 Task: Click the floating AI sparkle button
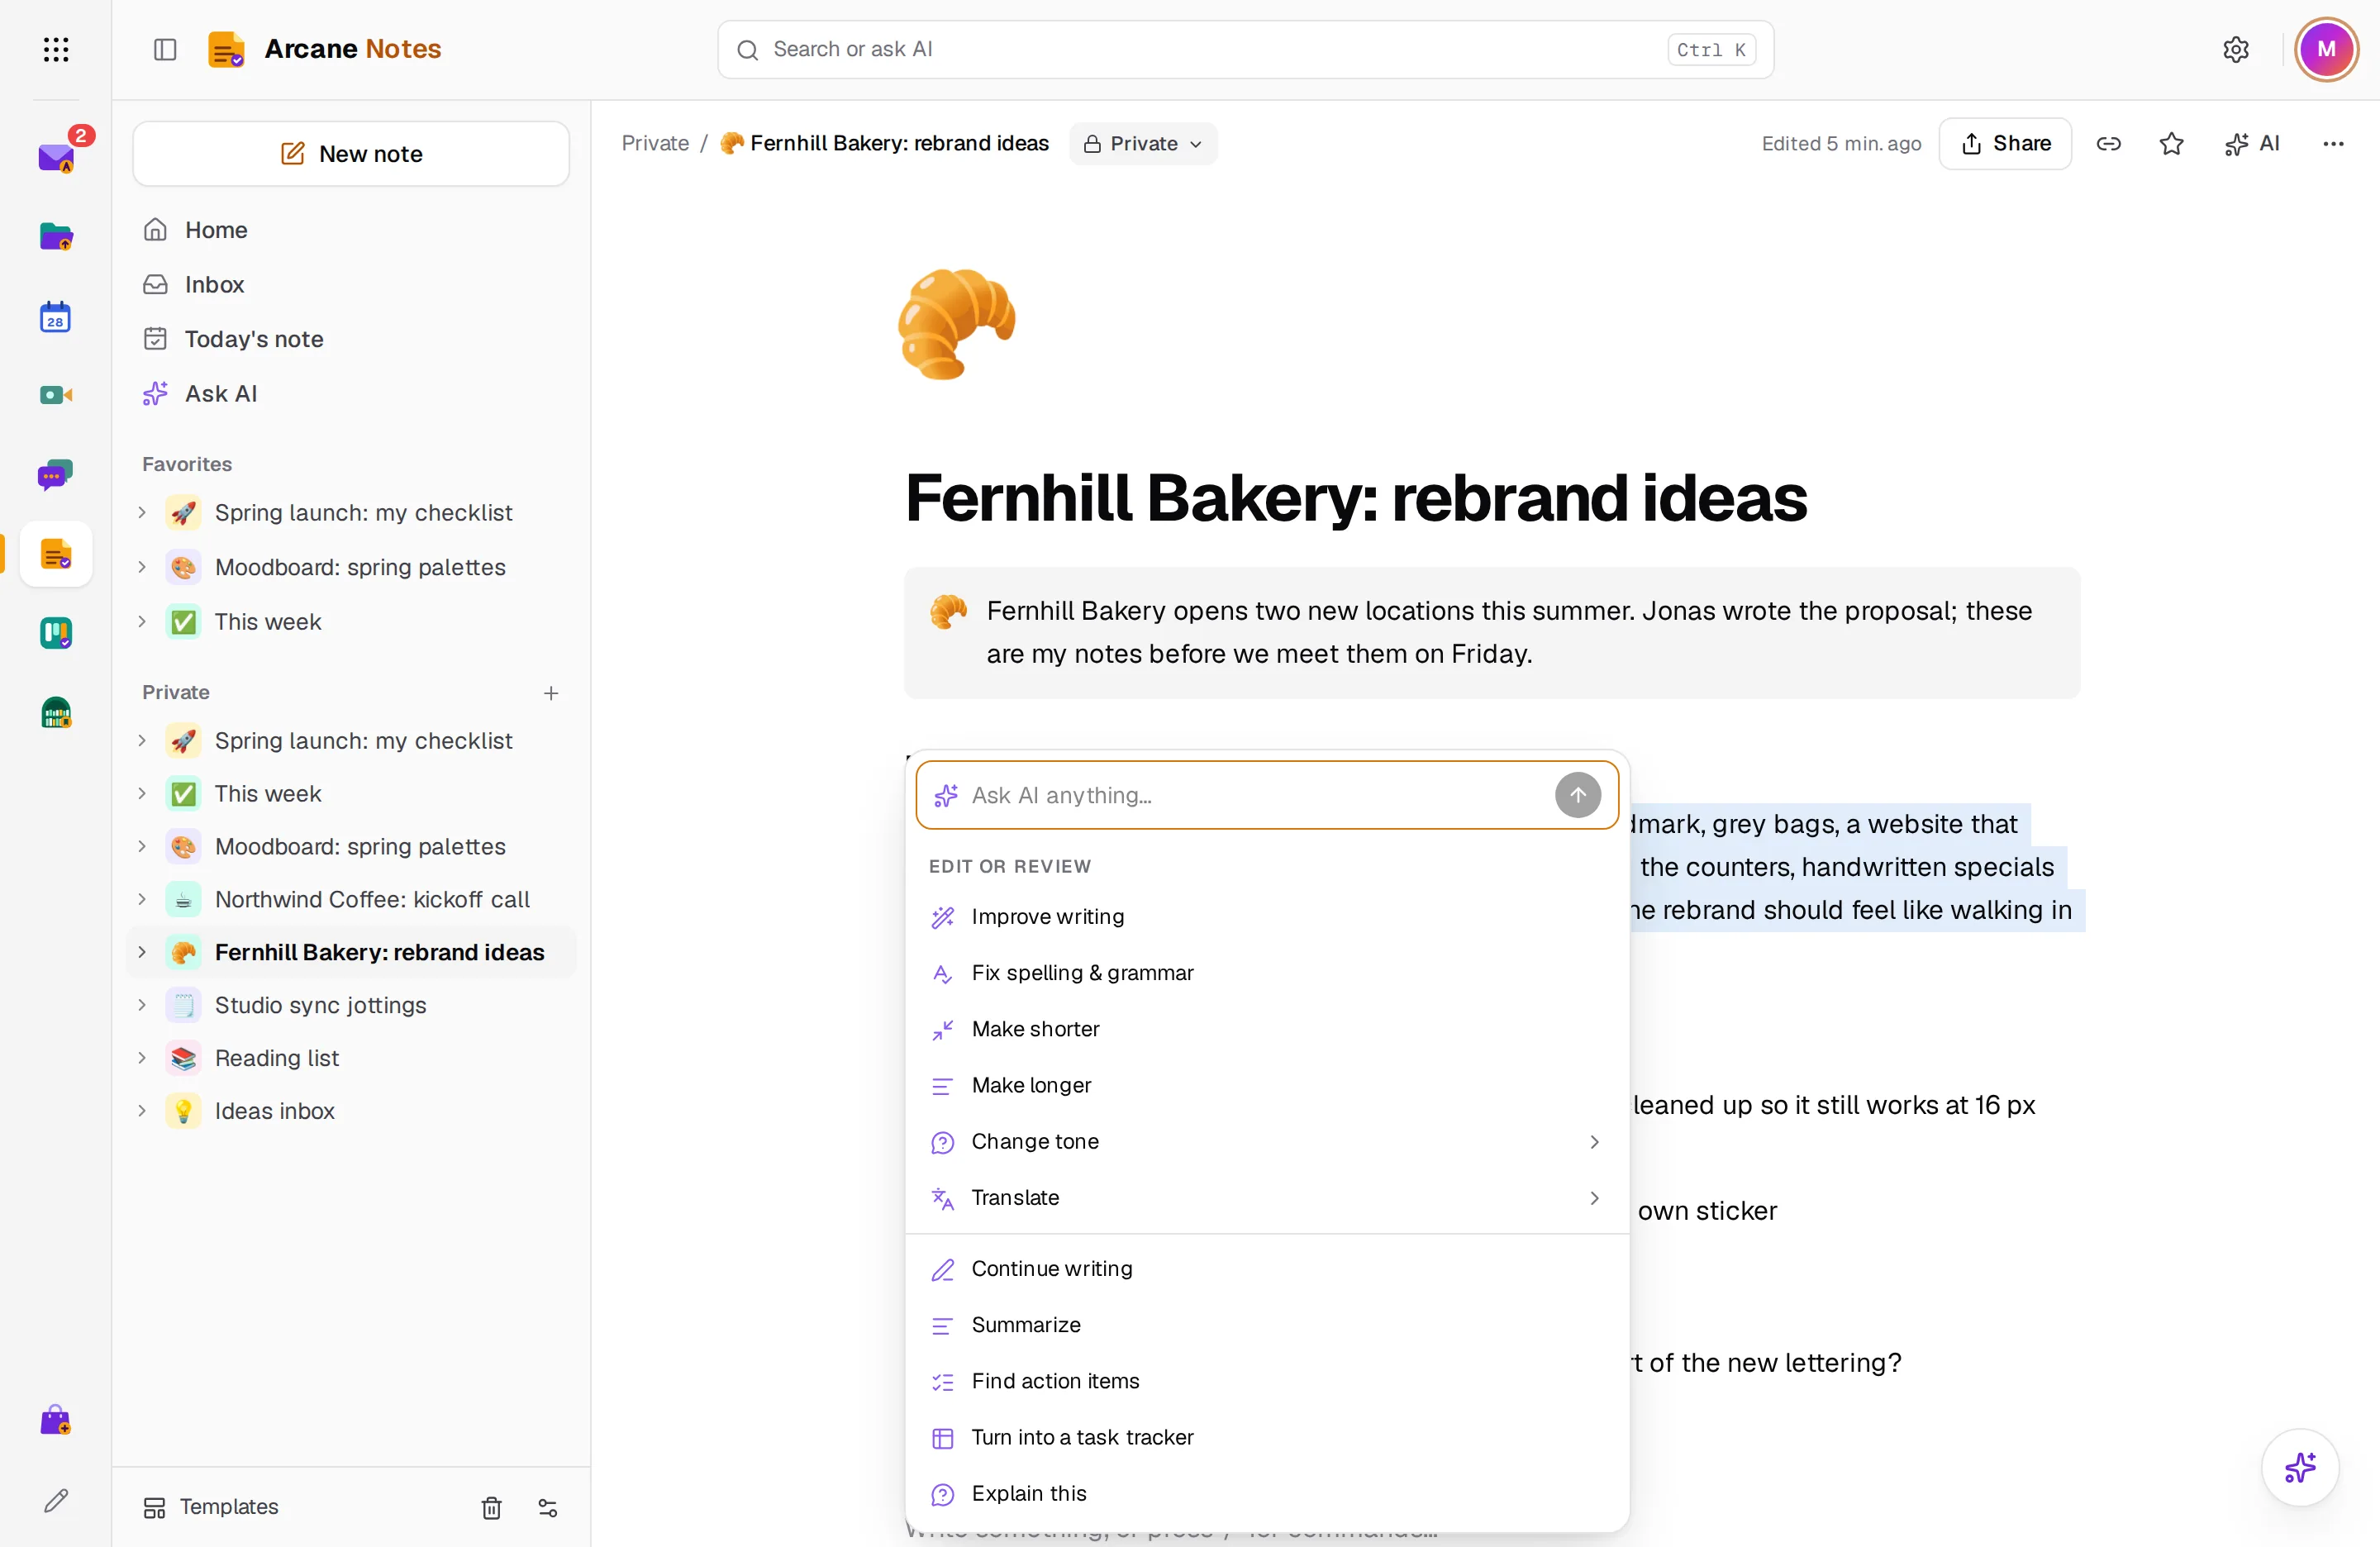click(x=2300, y=1467)
